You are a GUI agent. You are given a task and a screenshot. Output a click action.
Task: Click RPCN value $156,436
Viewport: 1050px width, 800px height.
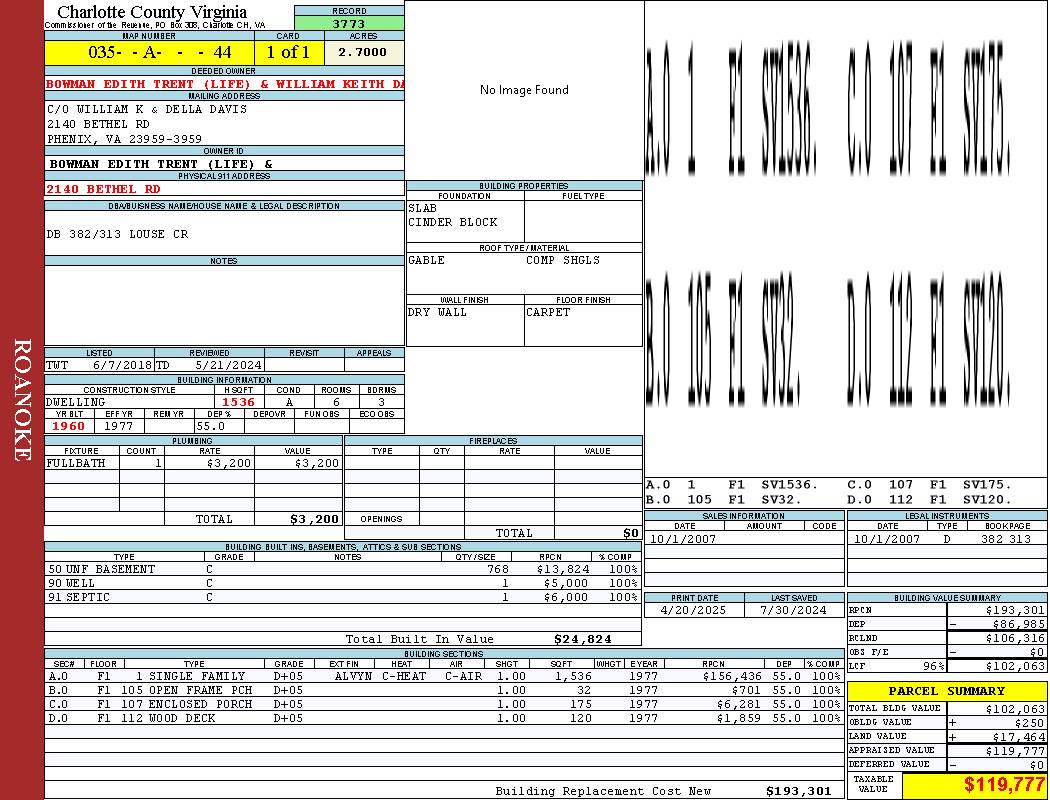[x=732, y=677]
